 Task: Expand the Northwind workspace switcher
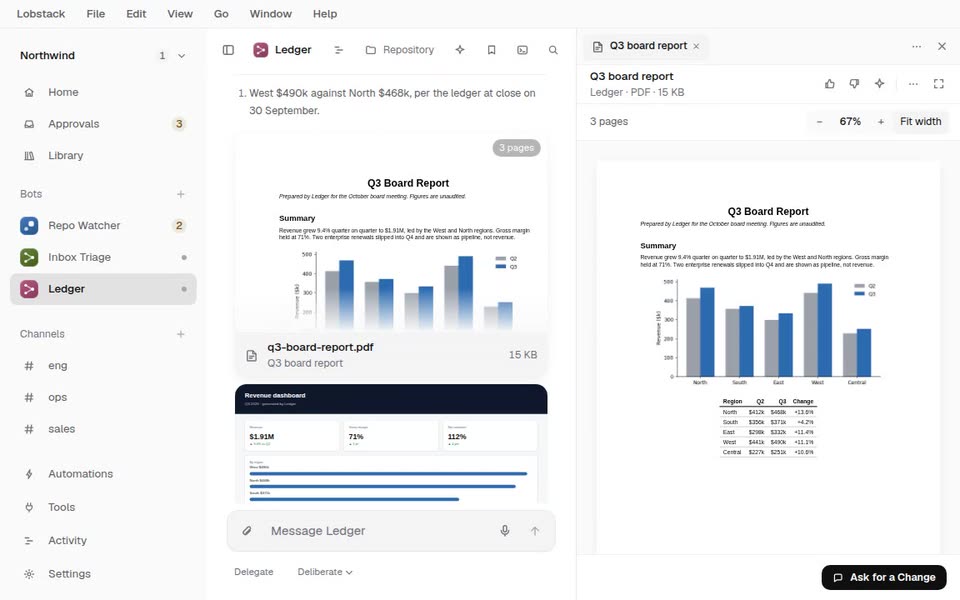pos(103,56)
